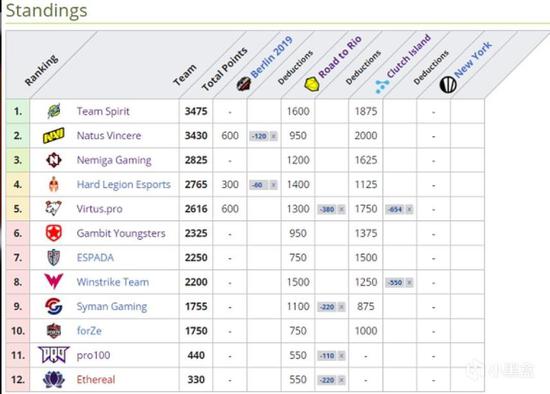Image resolution: width=550 pixels, height=394 pixels.
Task: Open the Nemiga Gaming team link
Action: (114, 160)
